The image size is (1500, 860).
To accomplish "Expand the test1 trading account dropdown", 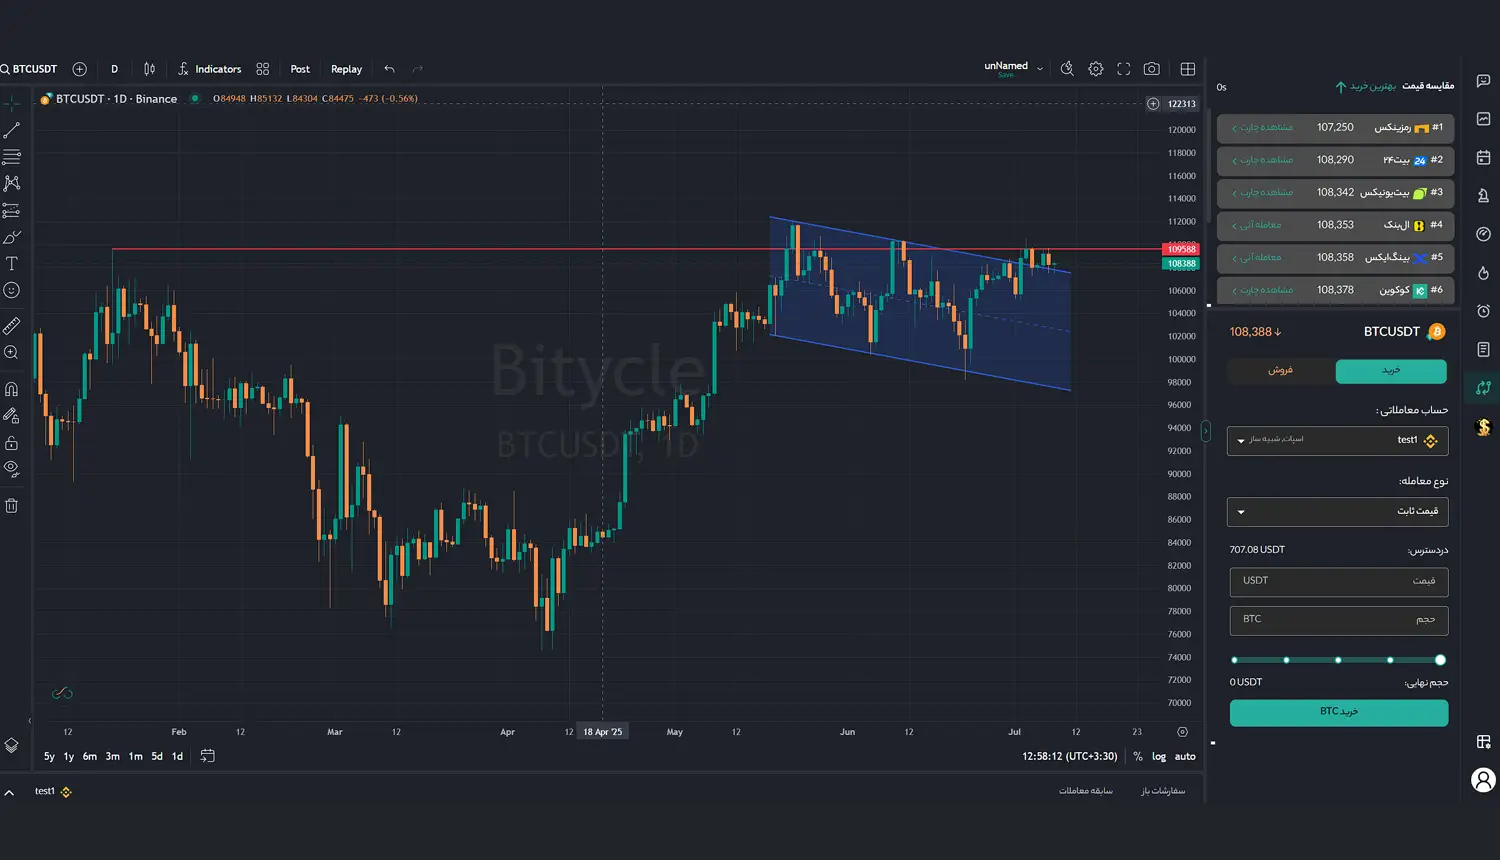I will point(1337,440).
